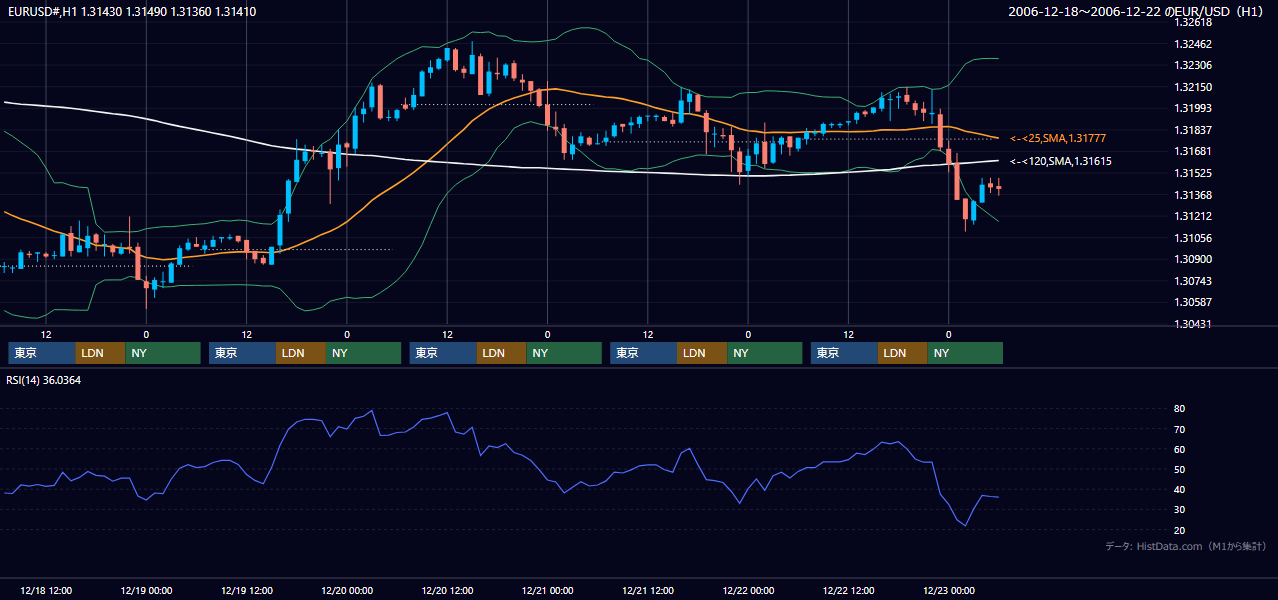Click the 1.30431 price axis value
Viewport: 1278px width, 600px height.
coord(1193,324)
